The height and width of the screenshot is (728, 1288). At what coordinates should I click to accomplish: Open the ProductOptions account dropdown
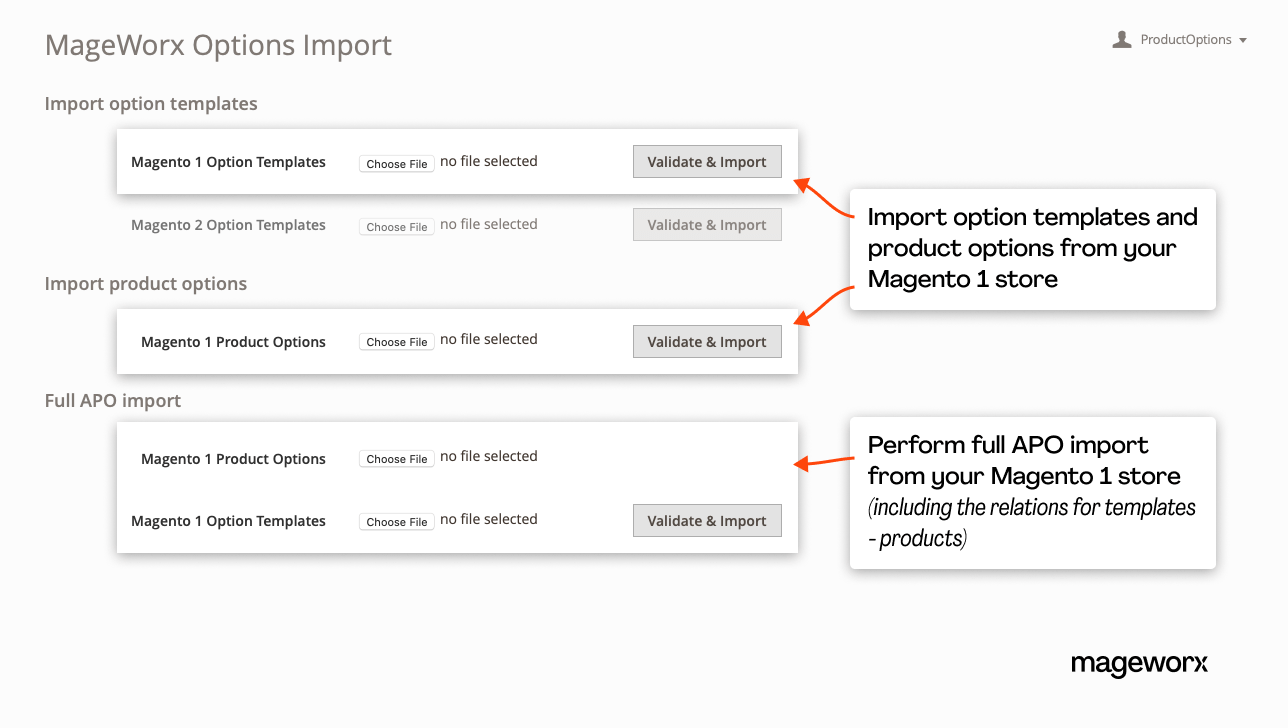pyautogui.click(x=1244, y=39)
